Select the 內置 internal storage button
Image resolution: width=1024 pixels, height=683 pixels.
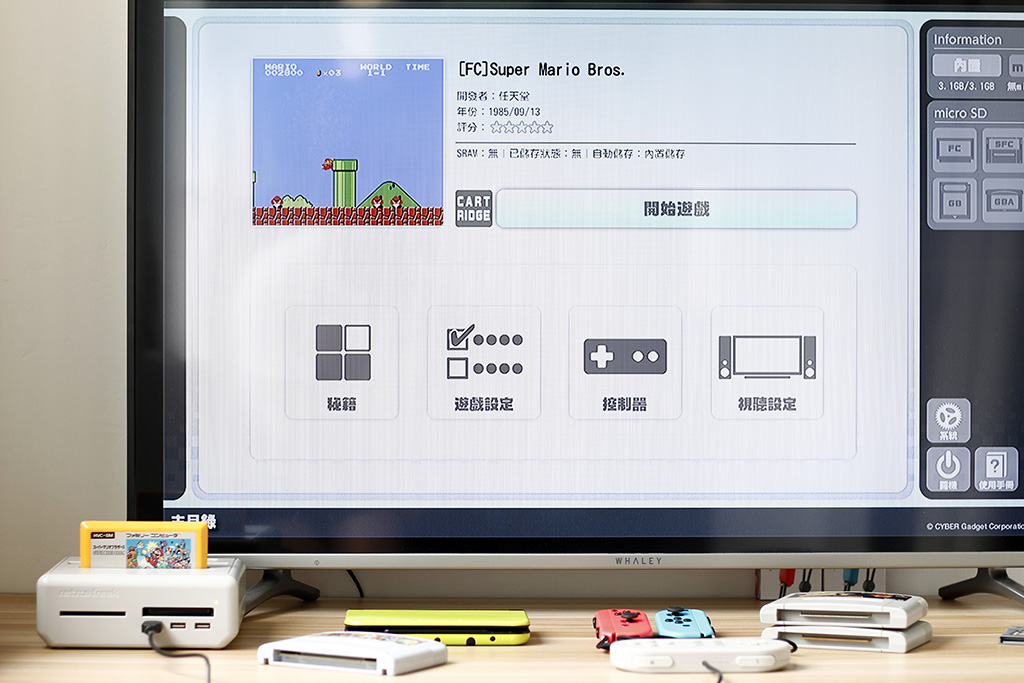pyautogui.click(x=967, y=65)
